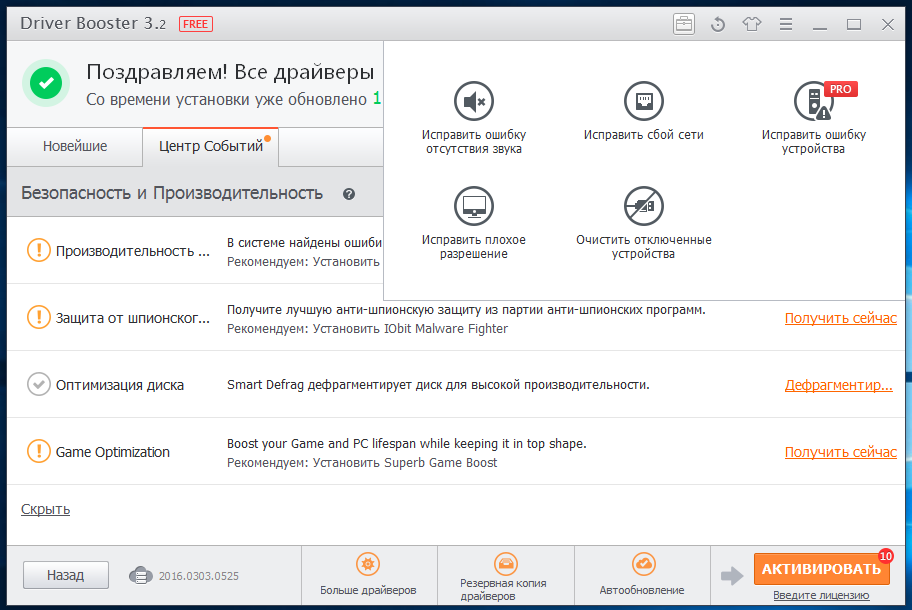This screenshot has width=912, height=610.
Task: Launch the 'Исправить сбой сети' tool
Action: click(644, 101)
